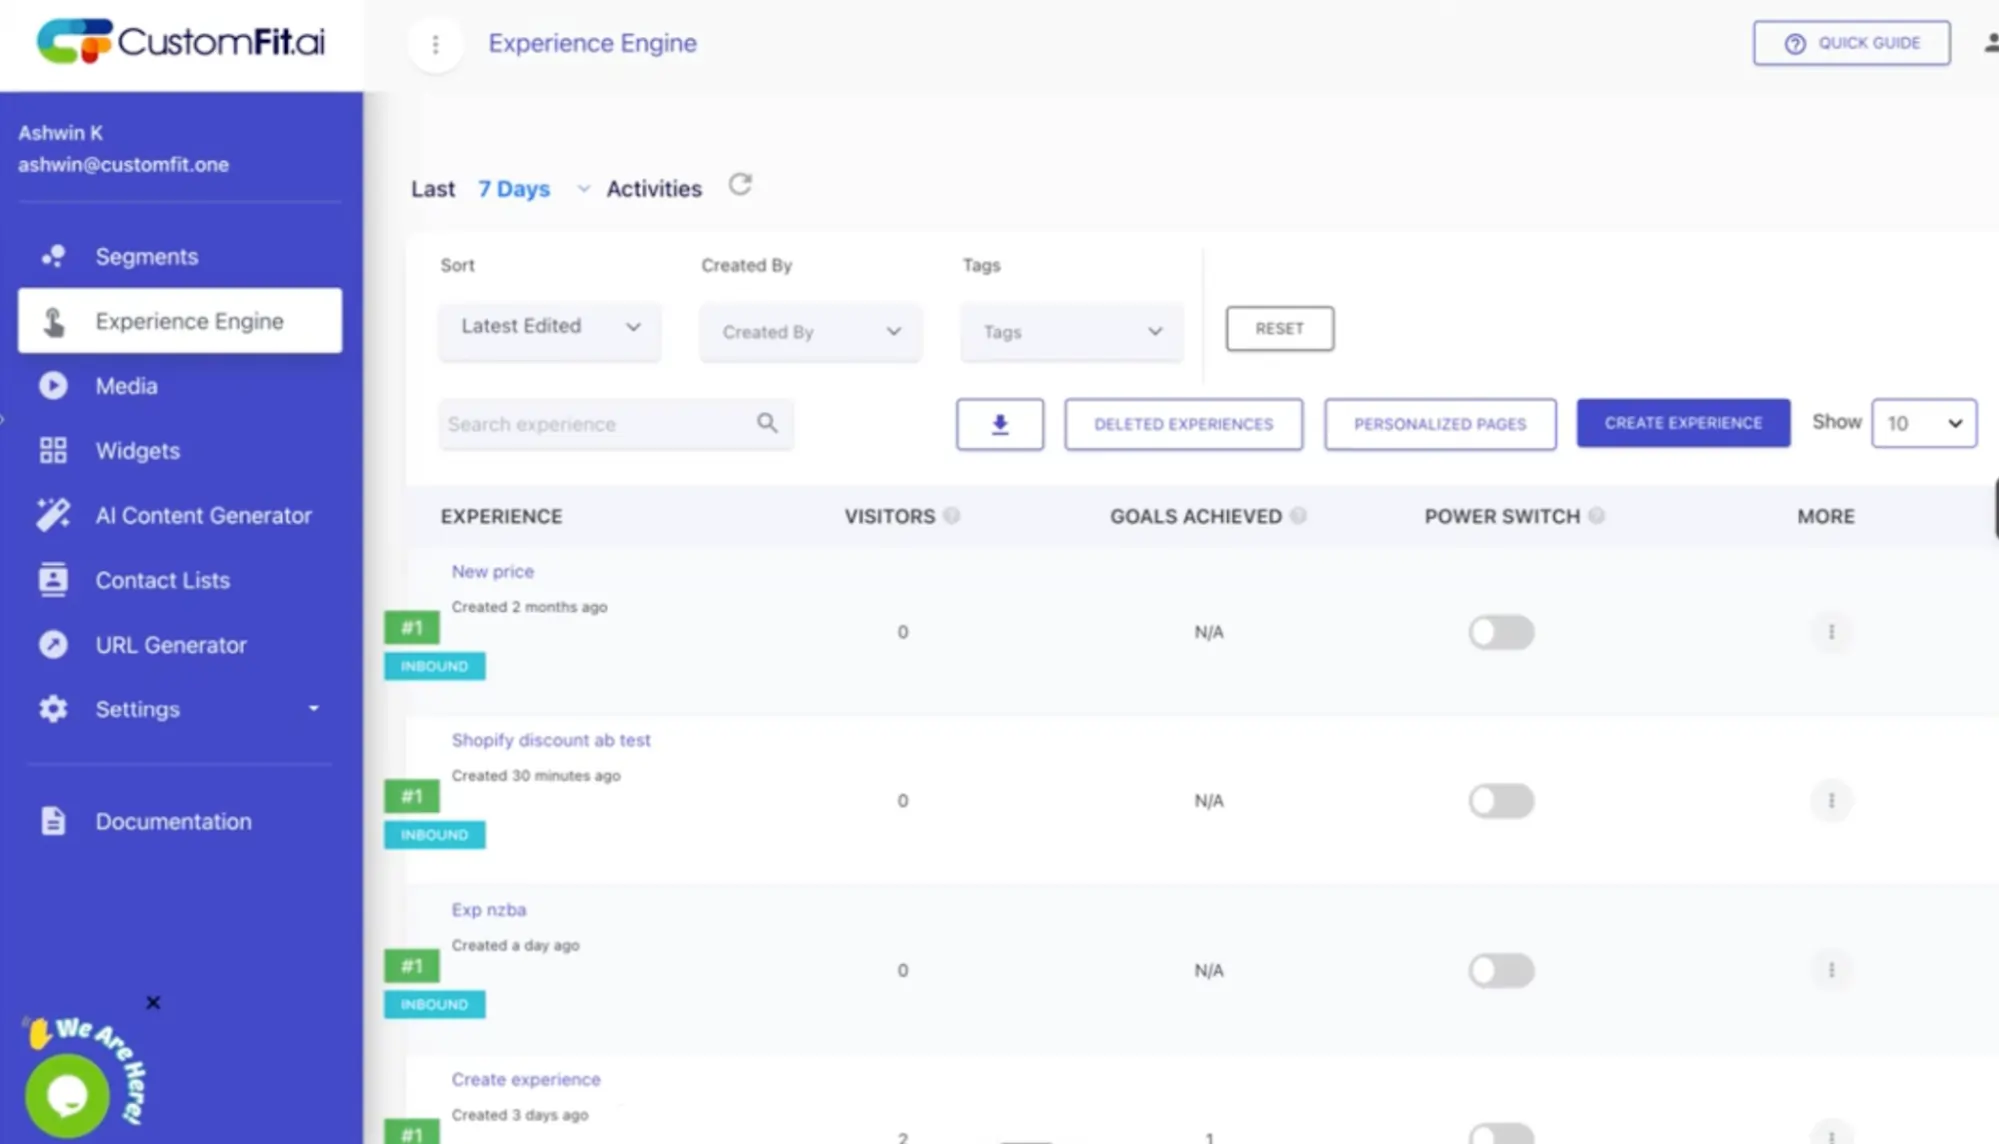Click the Goals Achieved info icon
Screen dimensions: 1999x1144
click(1298, 515)
